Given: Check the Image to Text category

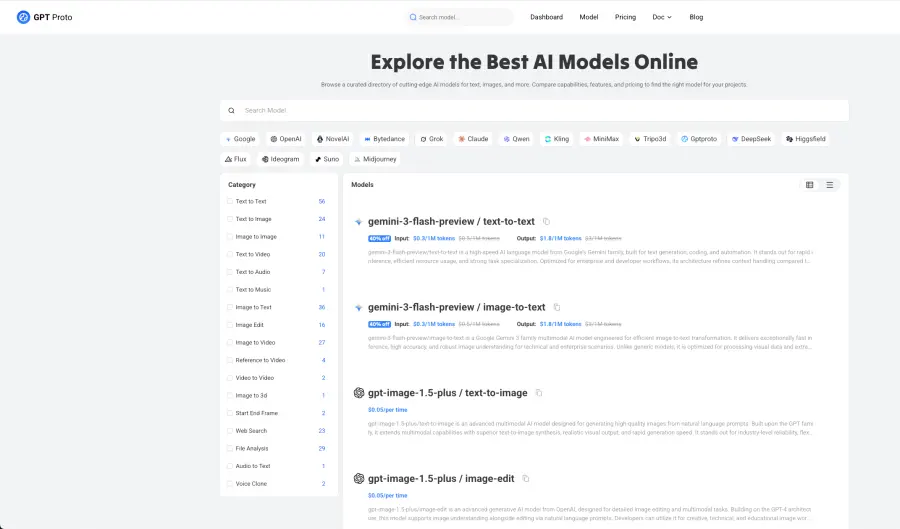Looking at the screenshot, I should (230, 307).
